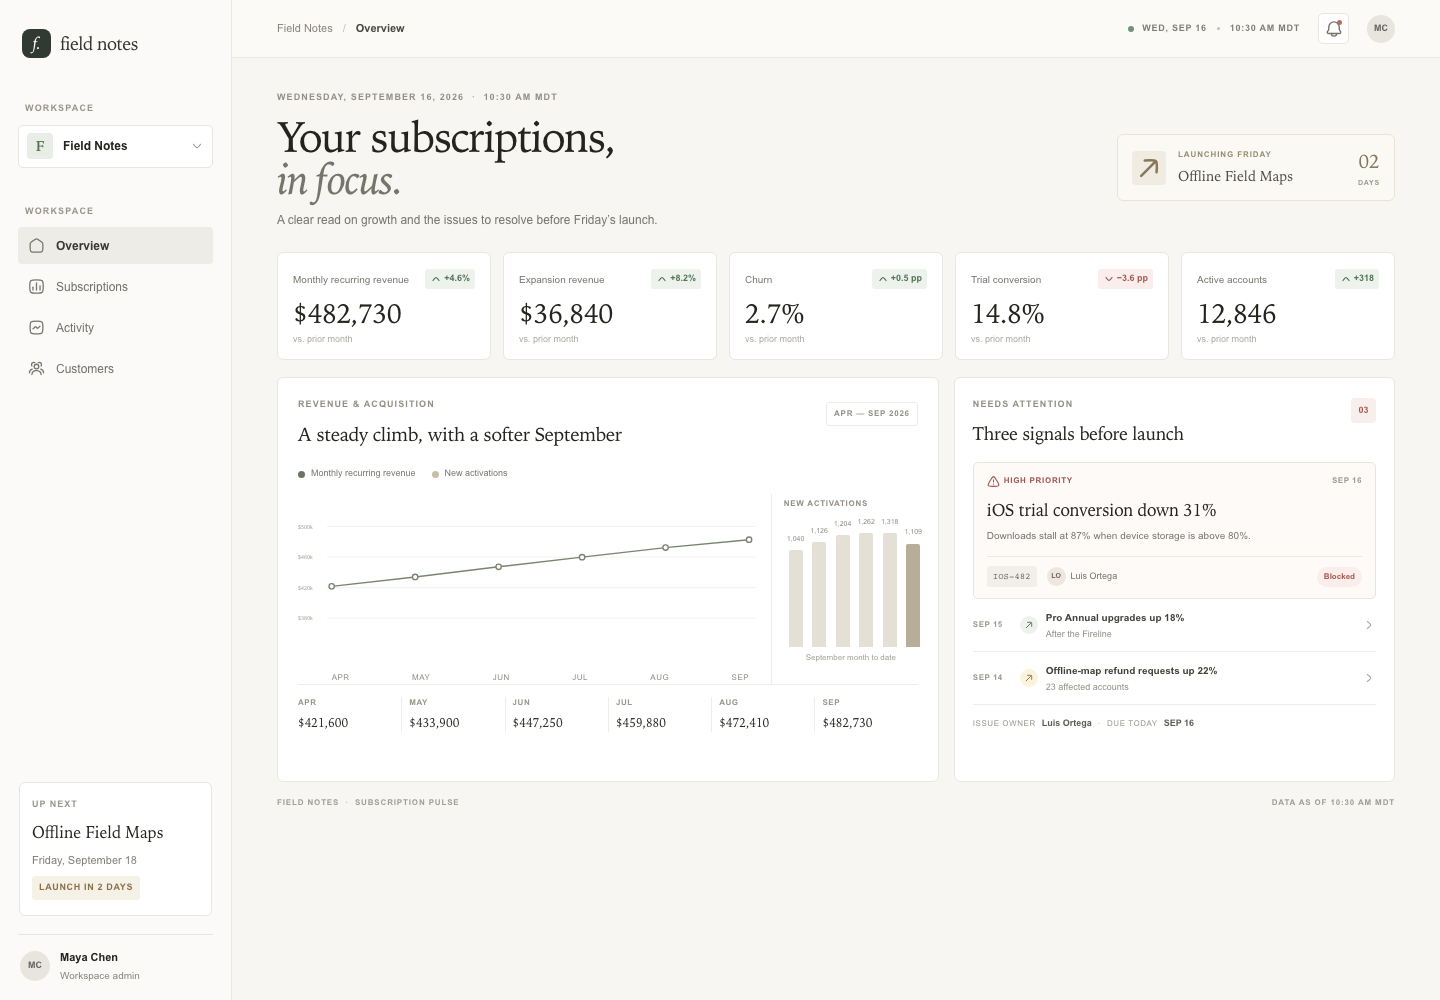Click the arrow icon beside Pro Annual upgrades
Screen dimensions: 1440x1000
1028,625
